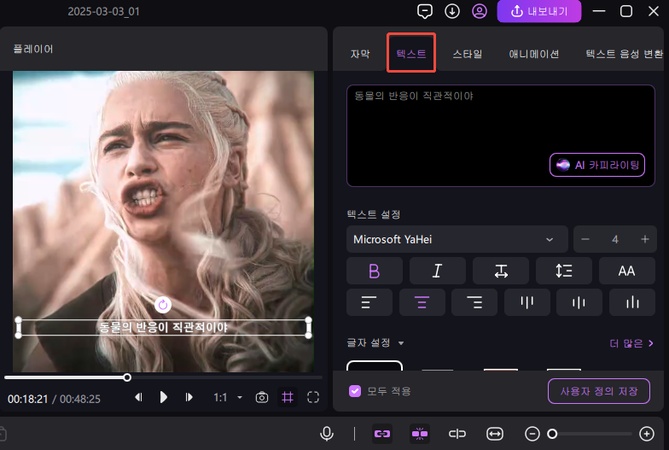Set vertical alignment to middle
669x450 pixels.
[579, 302]
